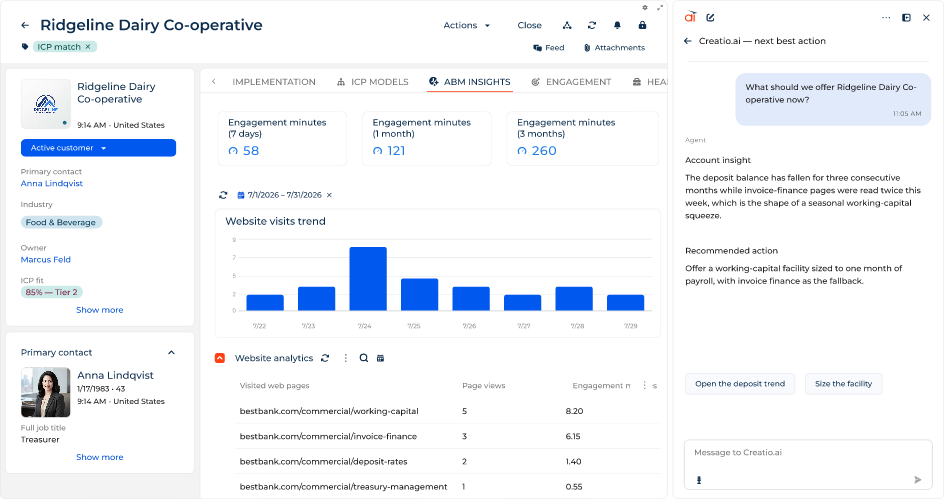Click the Size the facility button
The width and height of the screenshot is (944, 499).
tap(843, 384)
